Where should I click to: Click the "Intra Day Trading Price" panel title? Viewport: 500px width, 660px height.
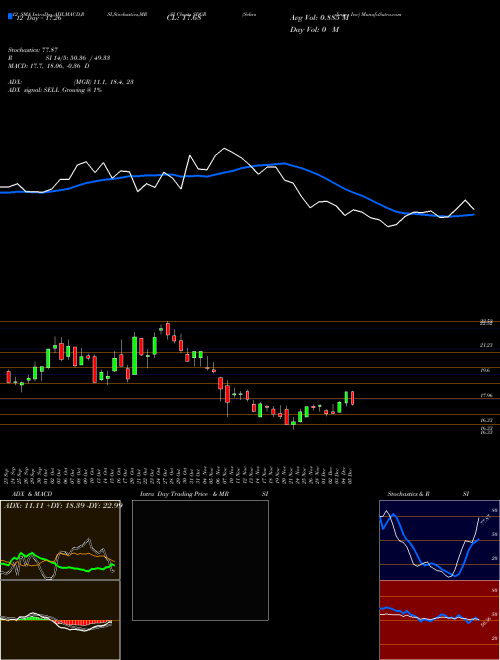174,494
